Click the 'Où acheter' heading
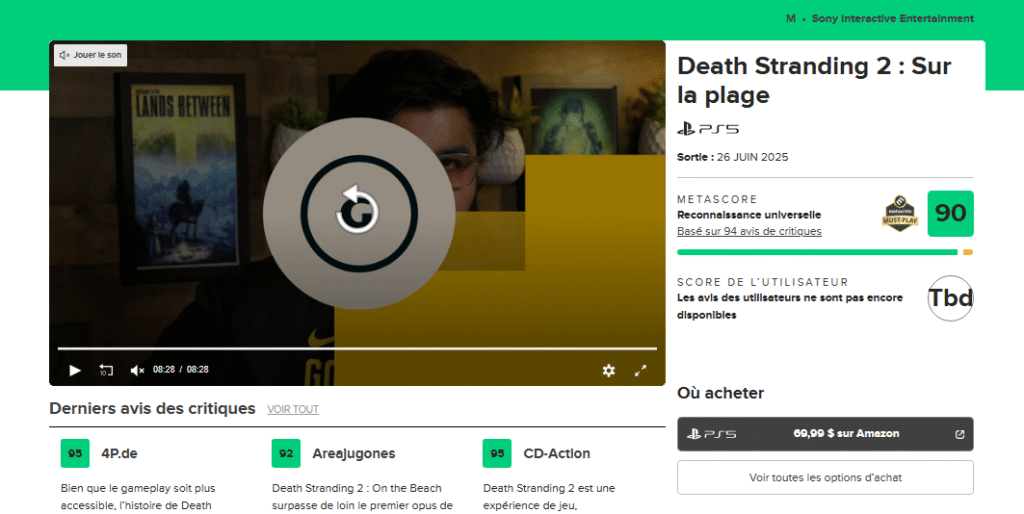The image size is (1024, 514). 720,393
